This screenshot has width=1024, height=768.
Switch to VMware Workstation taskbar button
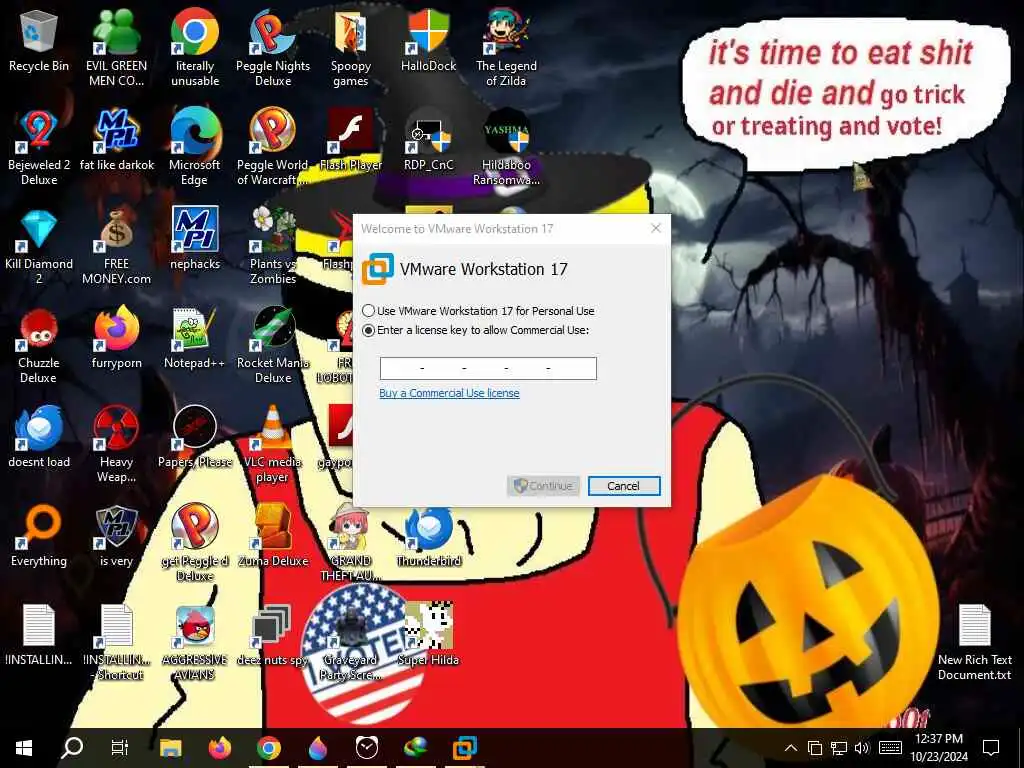[x=465, y=748]
